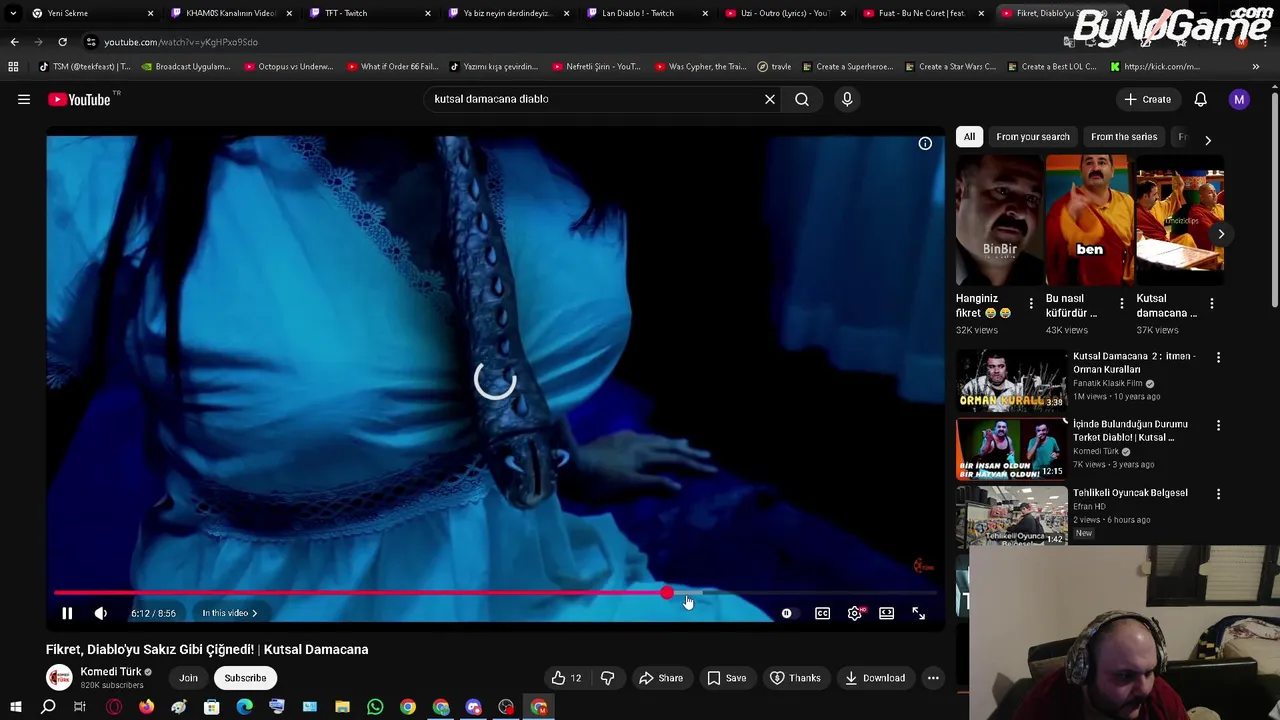Start voice search with the microphone

(x=847, y=99)
